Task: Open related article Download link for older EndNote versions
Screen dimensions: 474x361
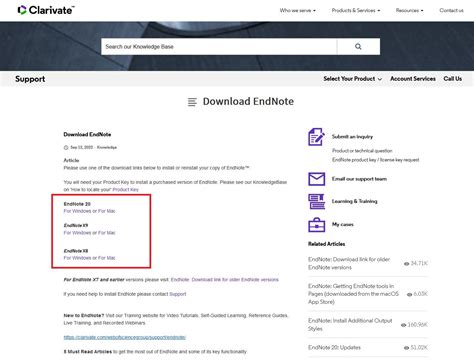Action: 349,263
